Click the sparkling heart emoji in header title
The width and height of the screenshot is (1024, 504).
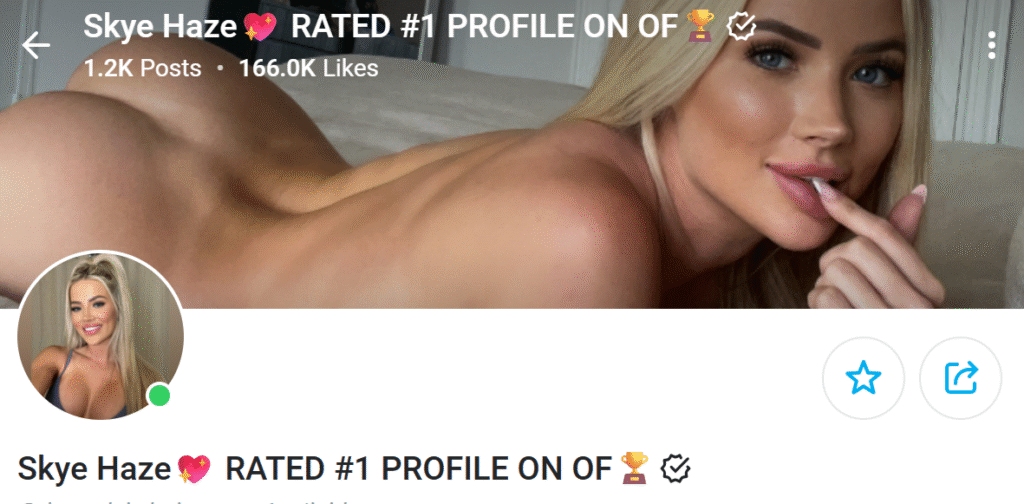[259, 27]
